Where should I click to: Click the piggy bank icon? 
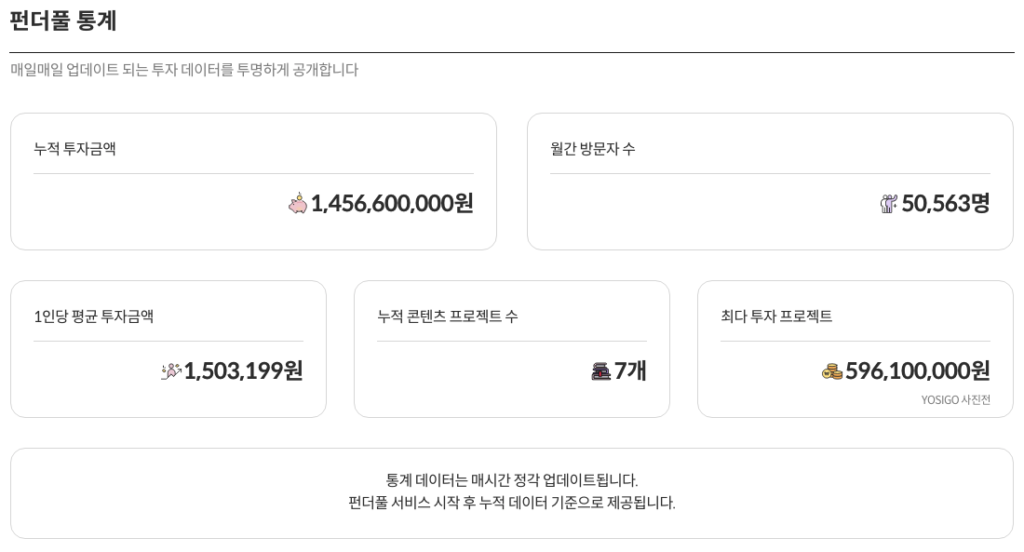[x=298, y=204]
